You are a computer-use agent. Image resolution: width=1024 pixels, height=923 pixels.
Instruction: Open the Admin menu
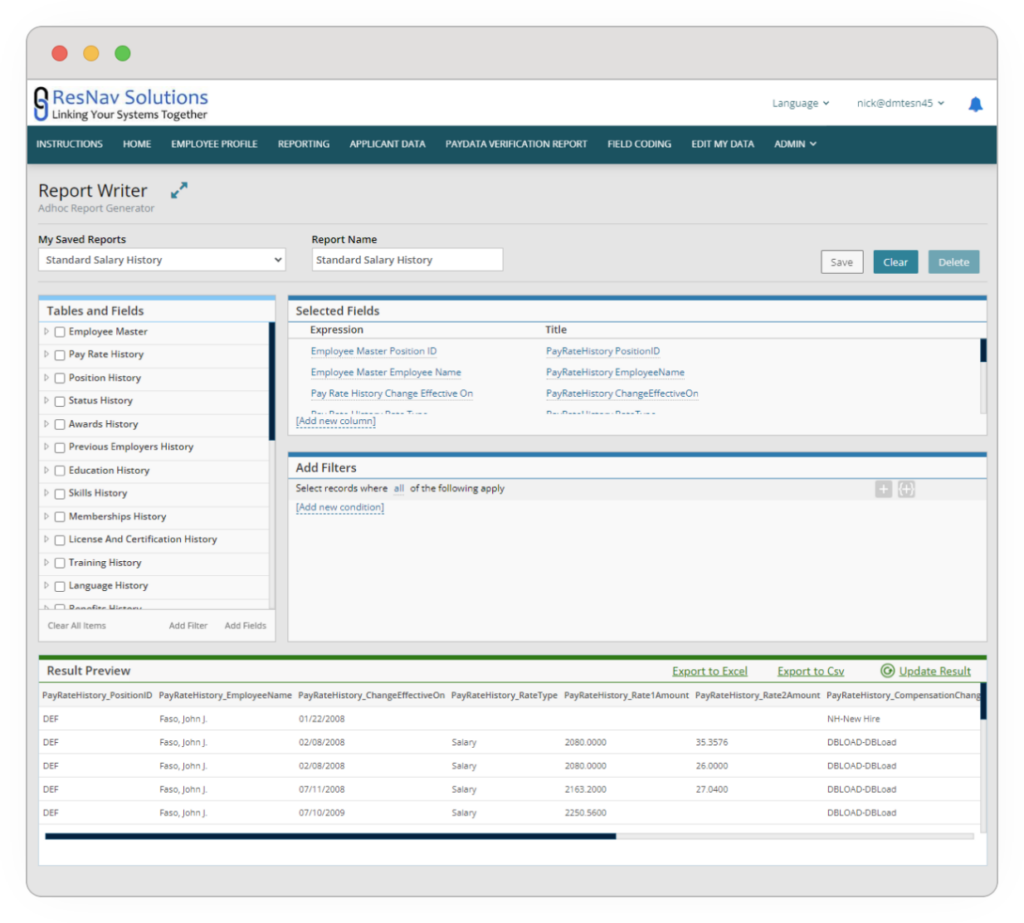pyautogui.click(x=795, y=144)
